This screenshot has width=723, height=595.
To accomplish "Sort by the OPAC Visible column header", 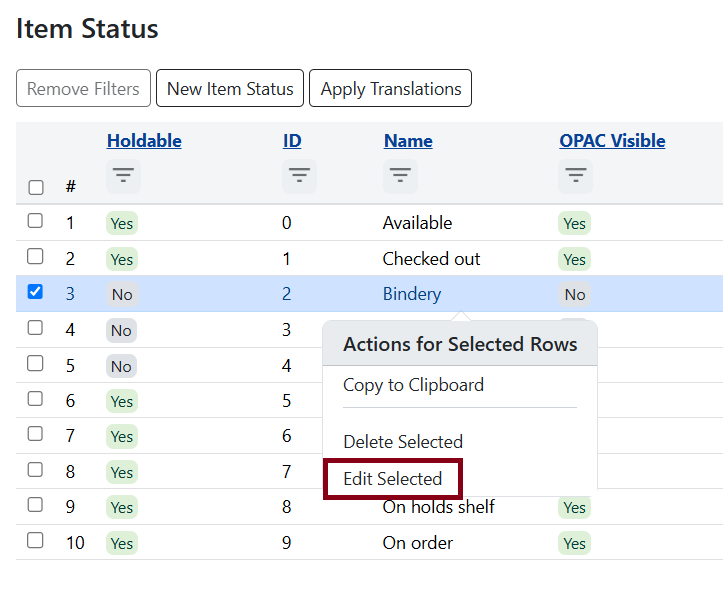I will [612, 141].
